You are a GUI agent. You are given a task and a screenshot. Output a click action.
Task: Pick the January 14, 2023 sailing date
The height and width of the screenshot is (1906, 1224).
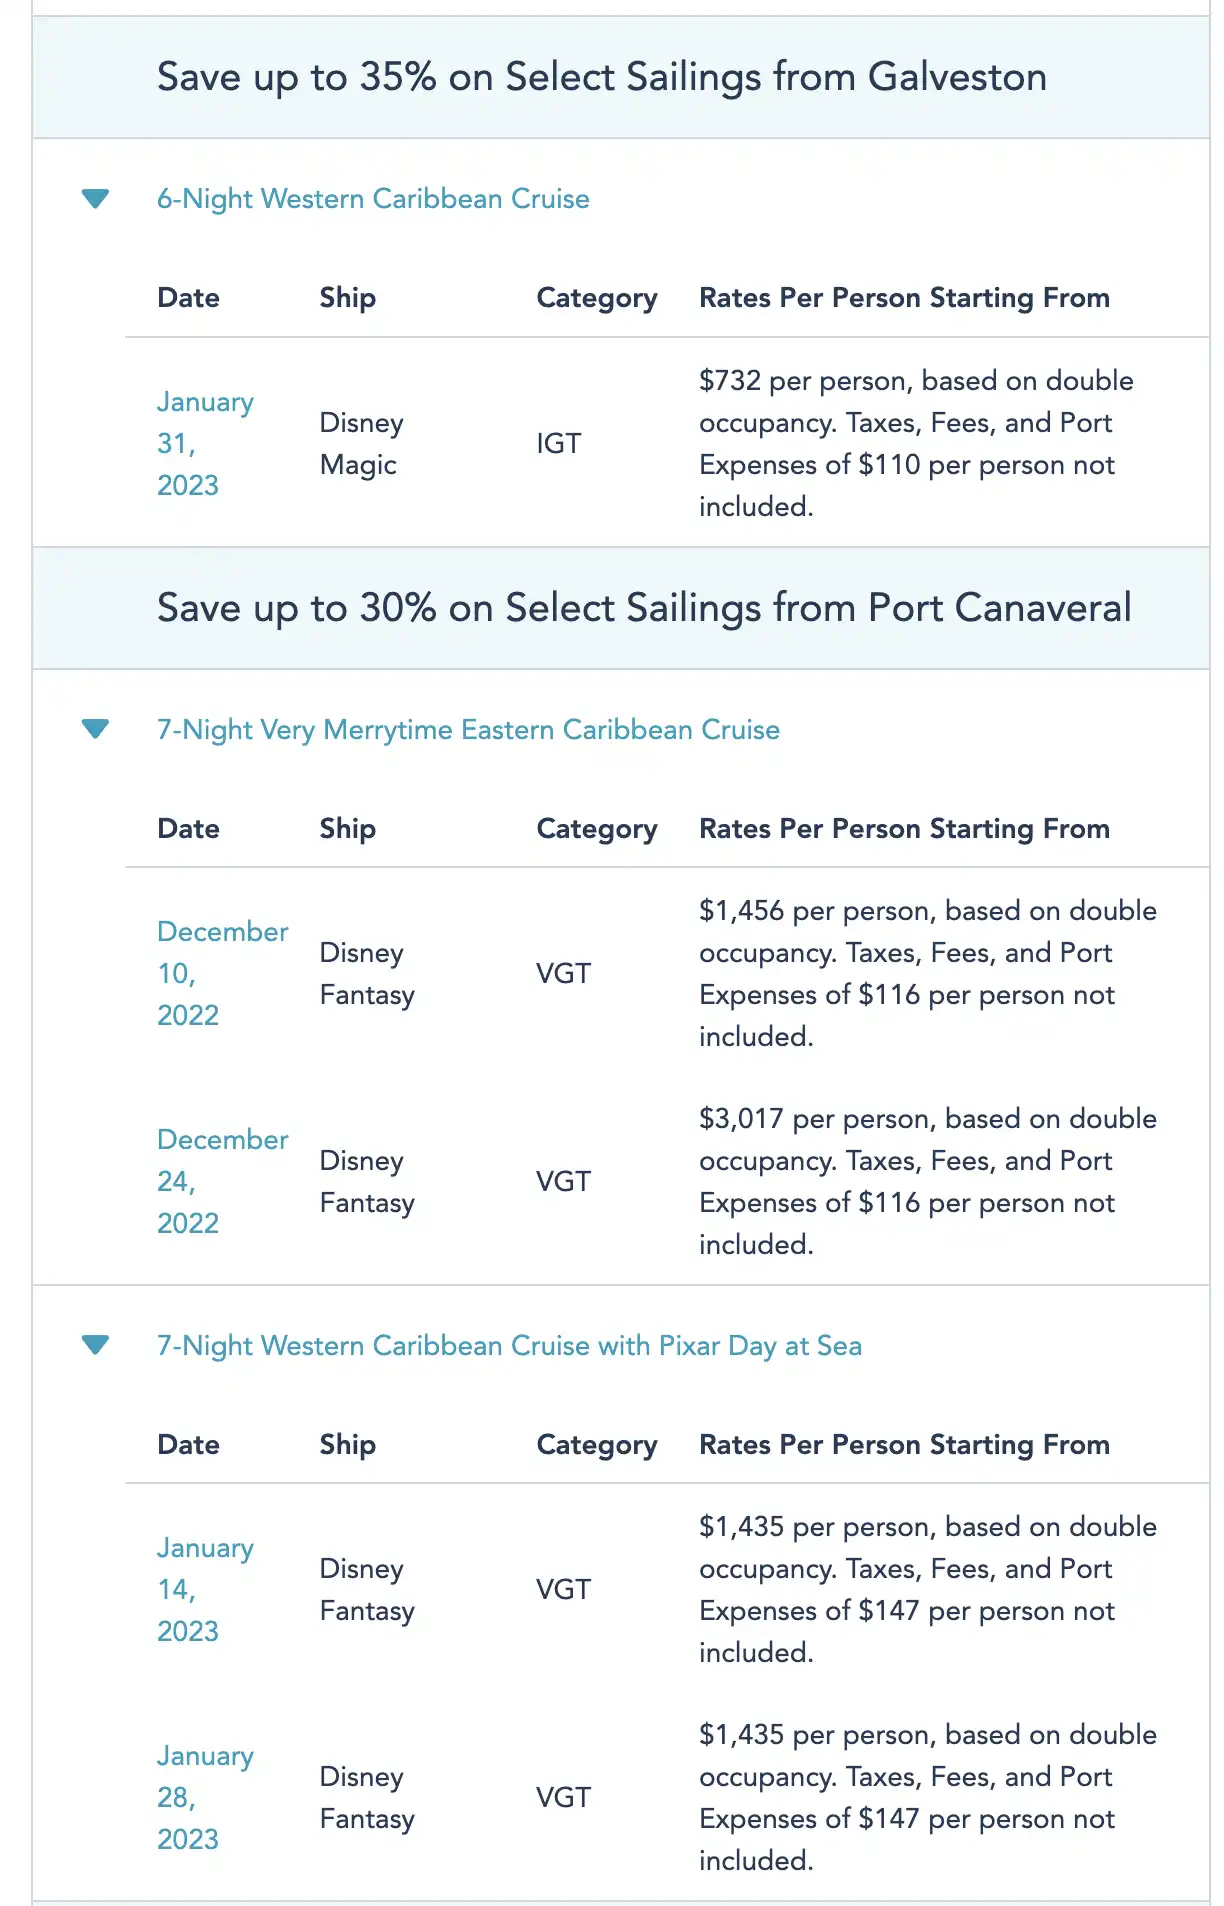pyautogui.click(x=204, y=1589)
